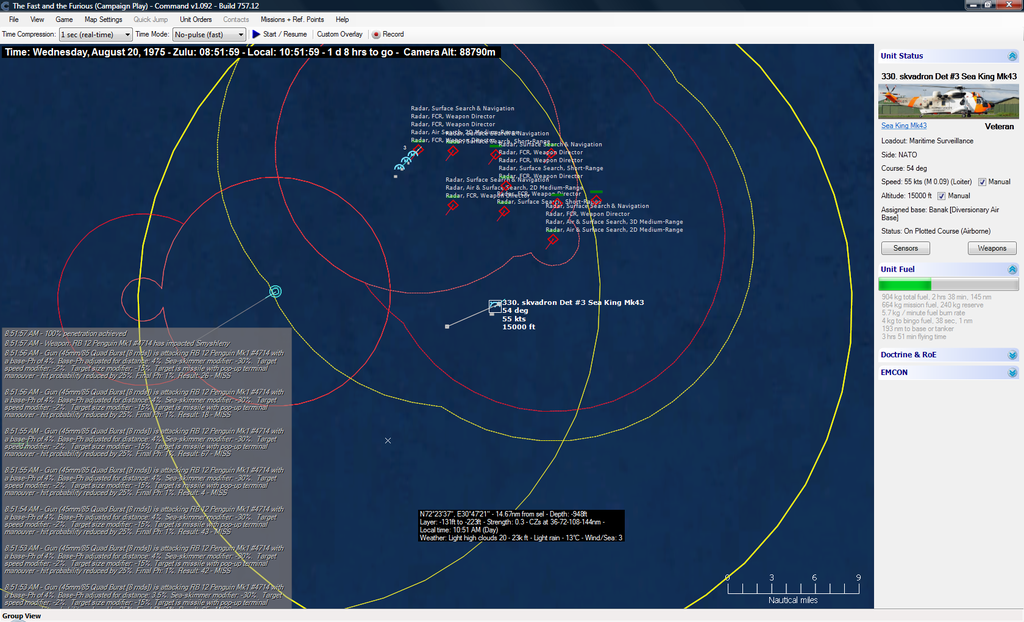Click the Sensors button

(904, 248)
